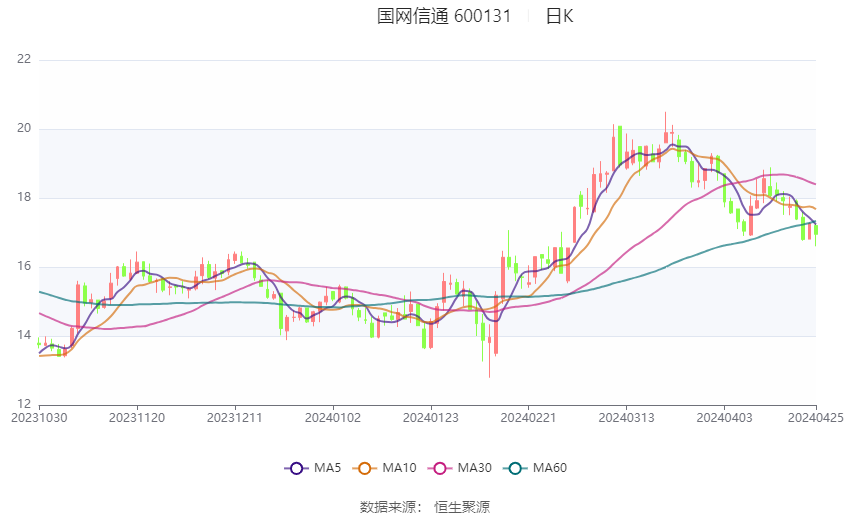Hide the MA10 line via its label
The image size is (850, 517).
click(x=399, y=468)
